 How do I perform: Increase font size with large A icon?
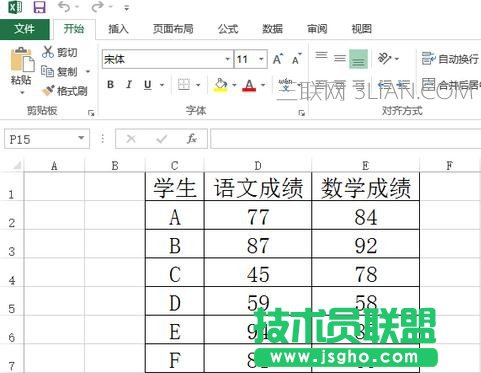click(x=278, y=59)
